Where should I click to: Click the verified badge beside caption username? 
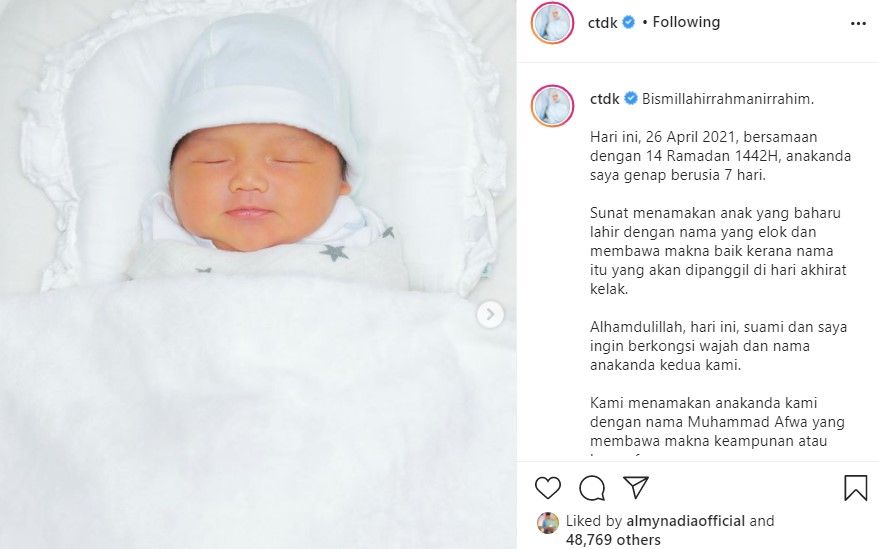tap(631, 99)
